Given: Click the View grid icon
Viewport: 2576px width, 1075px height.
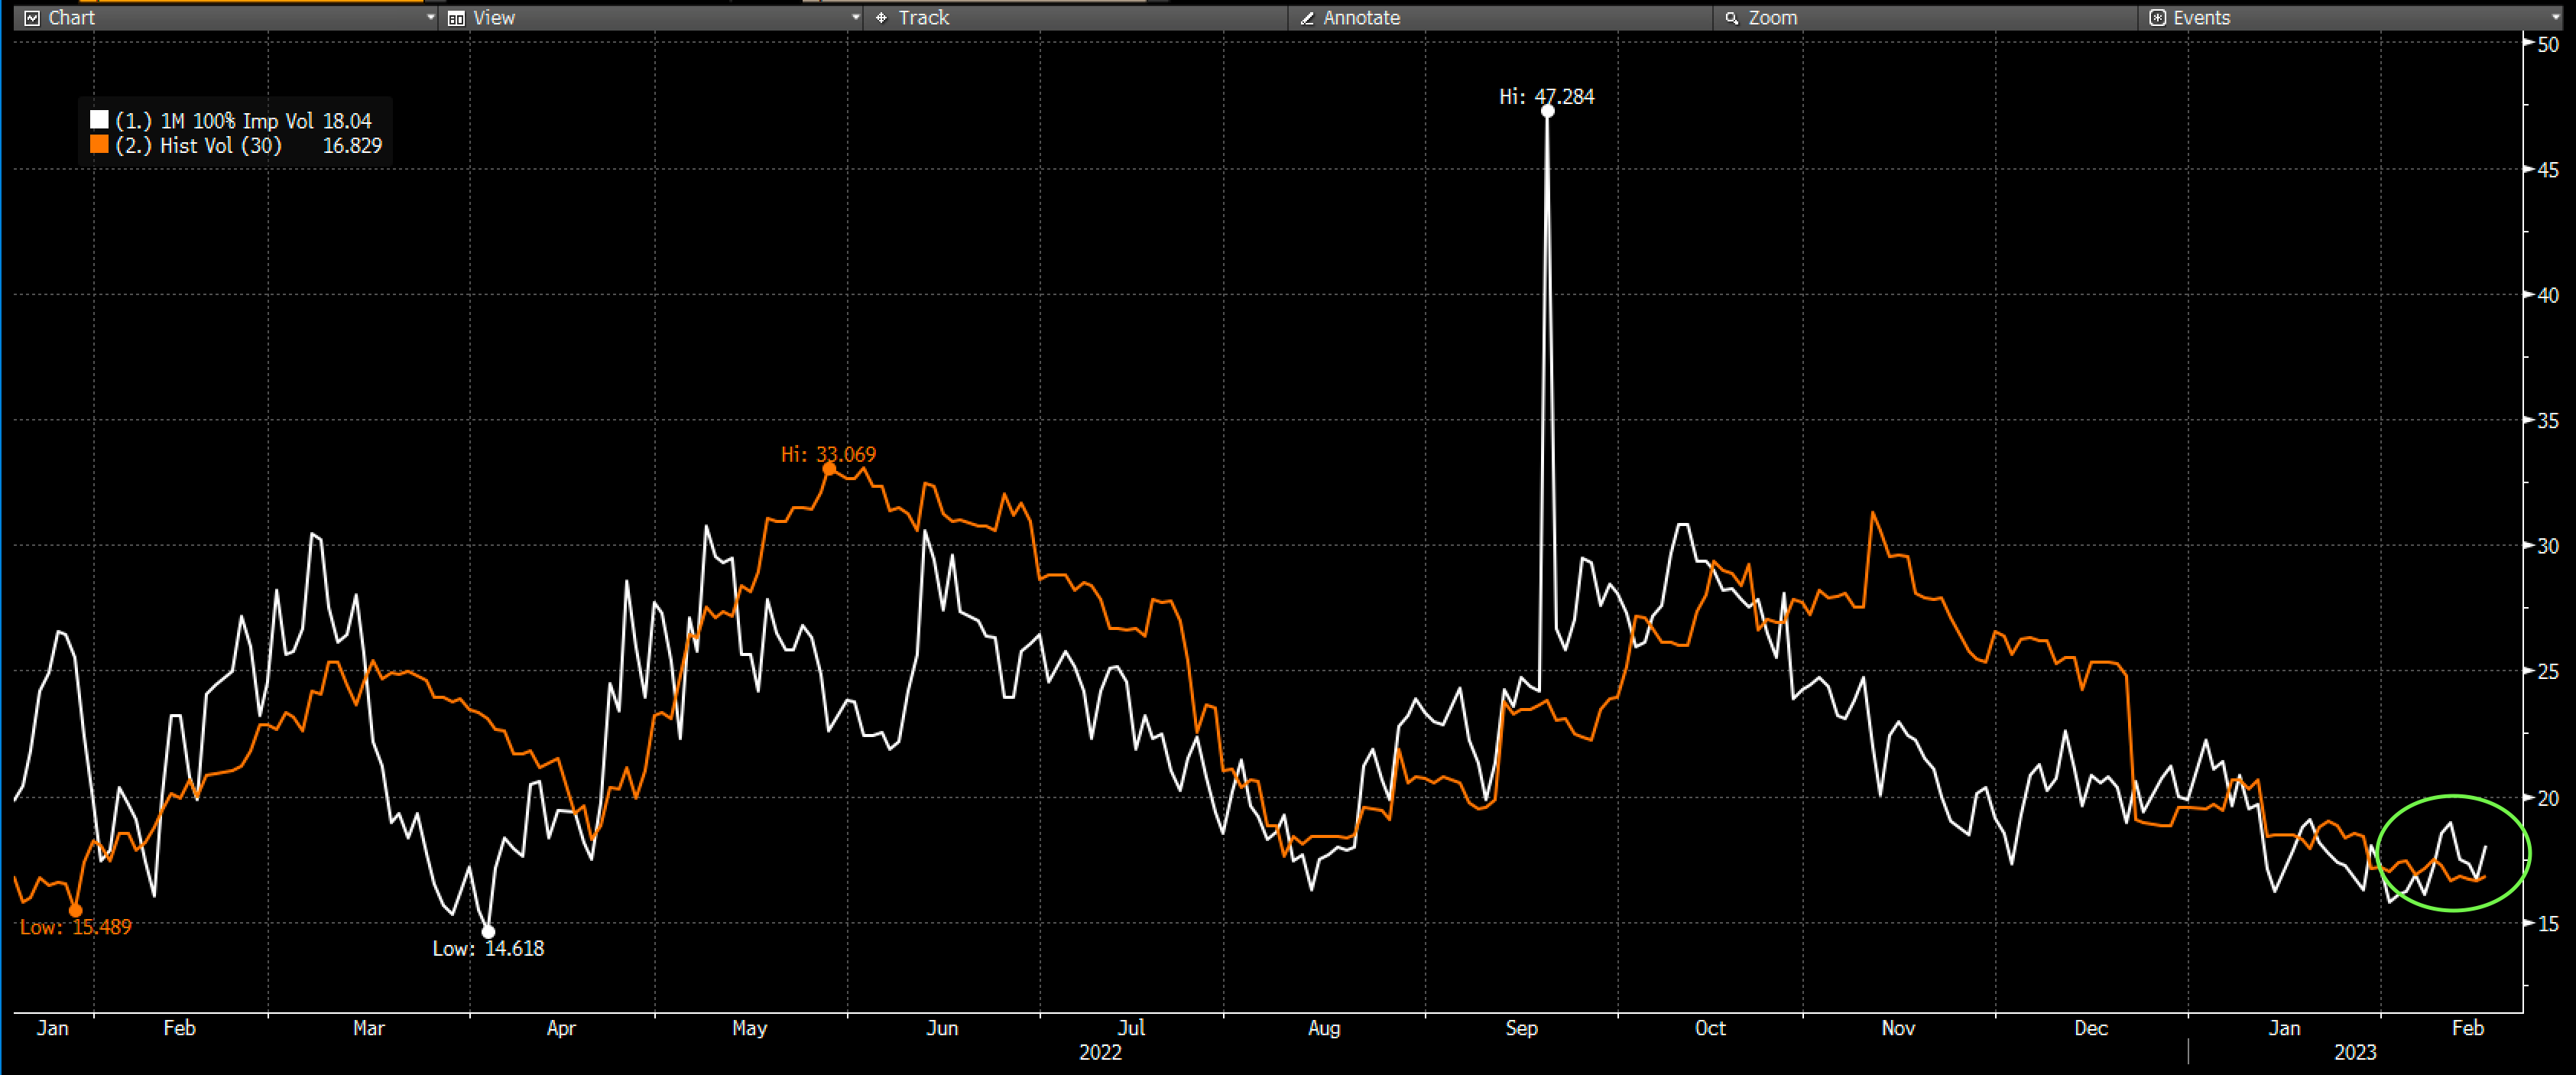Looking at the screenshot, I should (456, 18).
